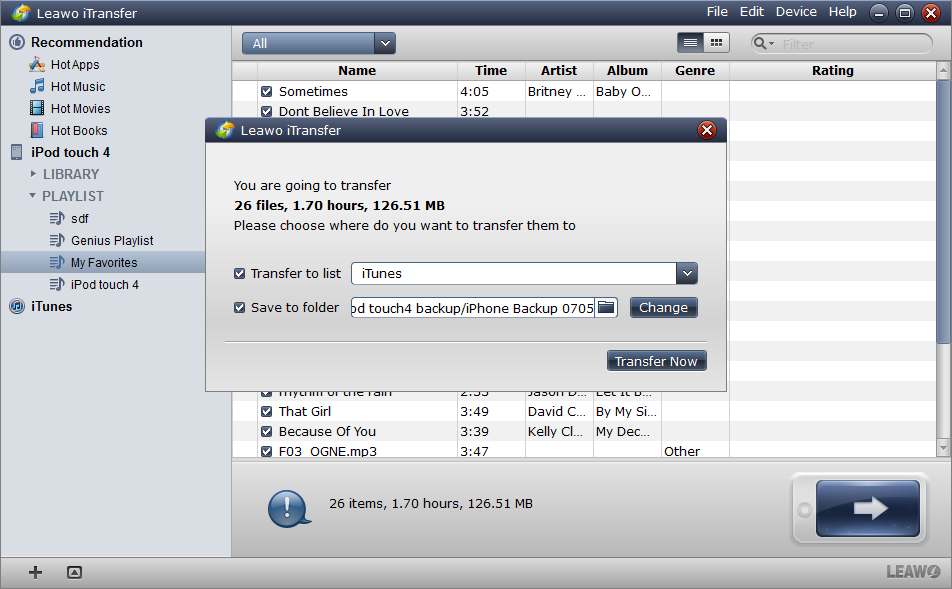Image resolution: width=952 pixels, height=589 pixels.
Task: Click the Recommendation section icon
Action: [x=17, y=42]
